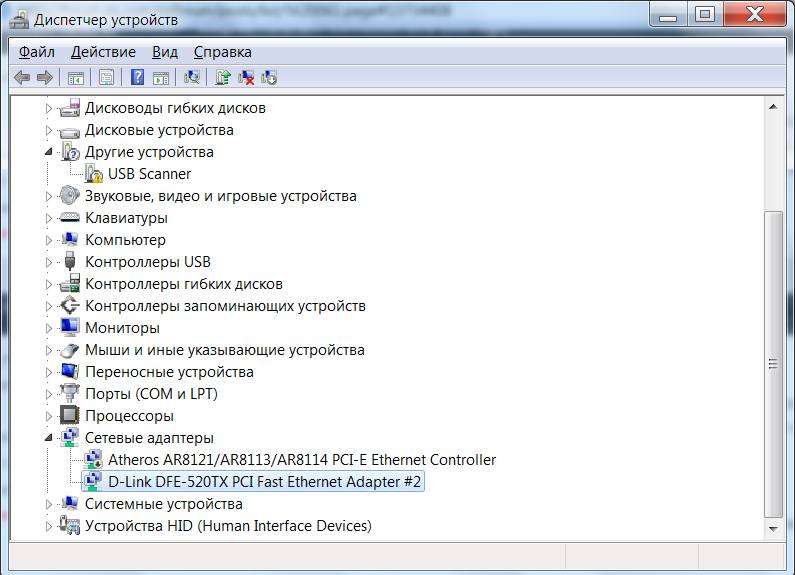The image size is (795, 575).
Task: Select Контроллеры гибких дисков label
Action: [x=184, y=284]
